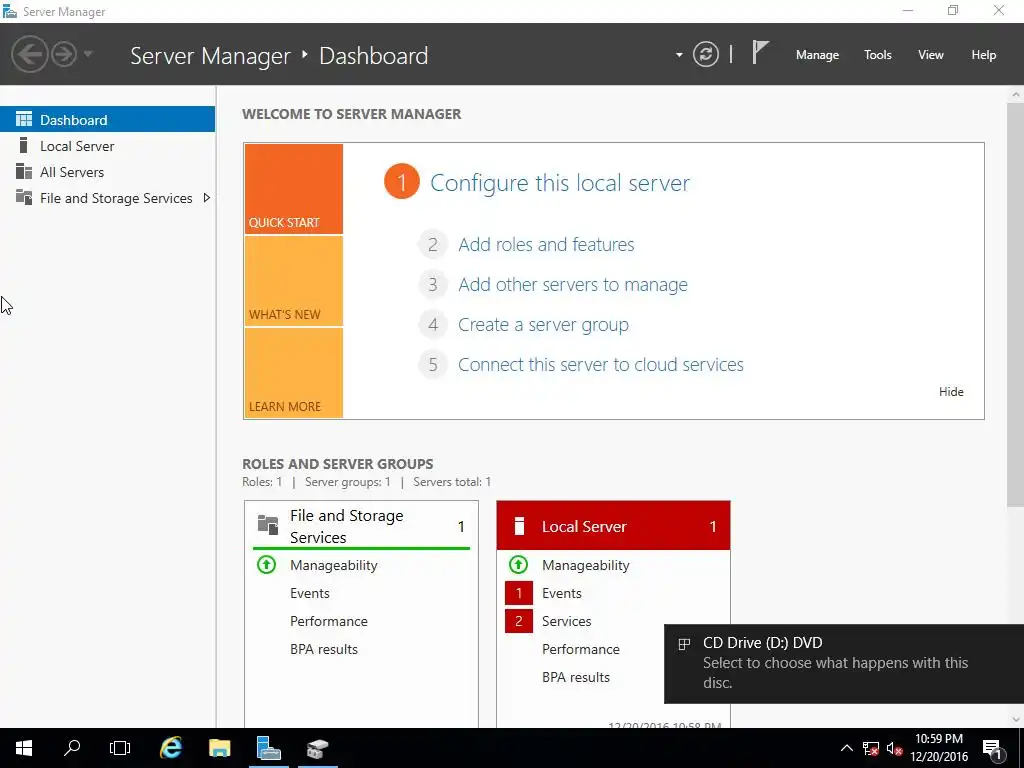Click Add roles and features link

(546, 244)
